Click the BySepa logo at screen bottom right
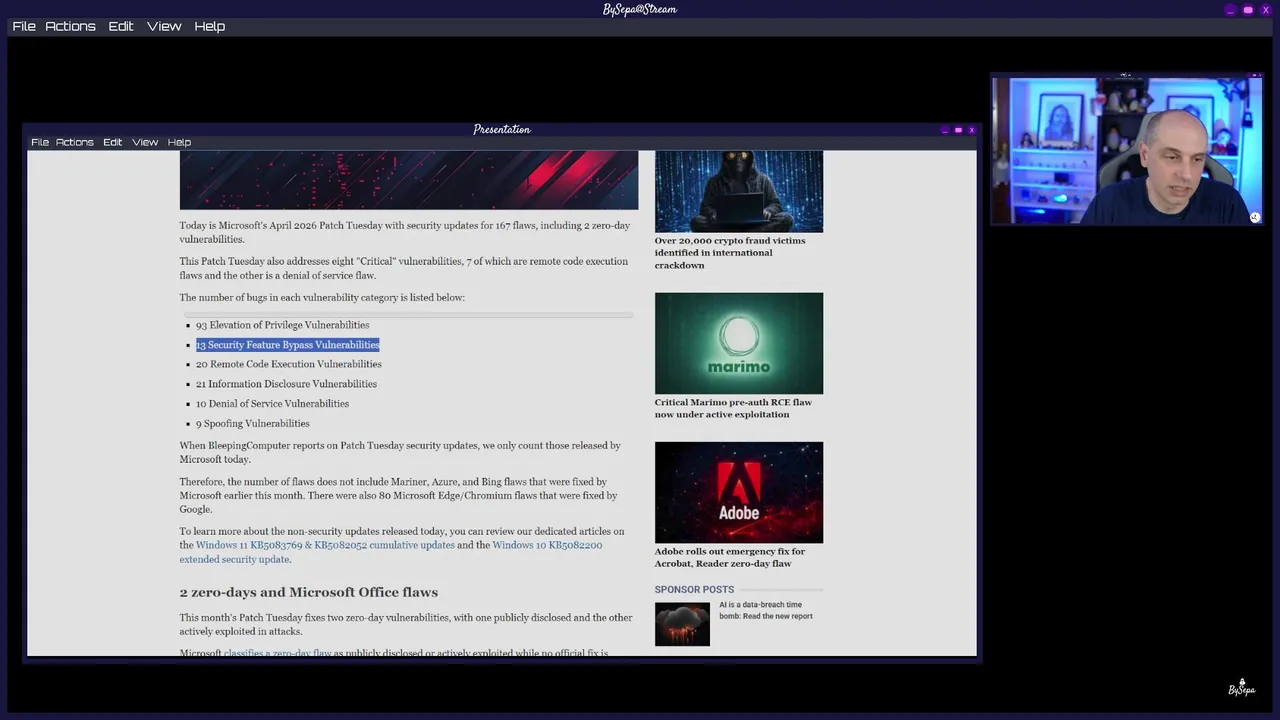Viewport: 1280px width, 720px height. tap(1242, 687)
